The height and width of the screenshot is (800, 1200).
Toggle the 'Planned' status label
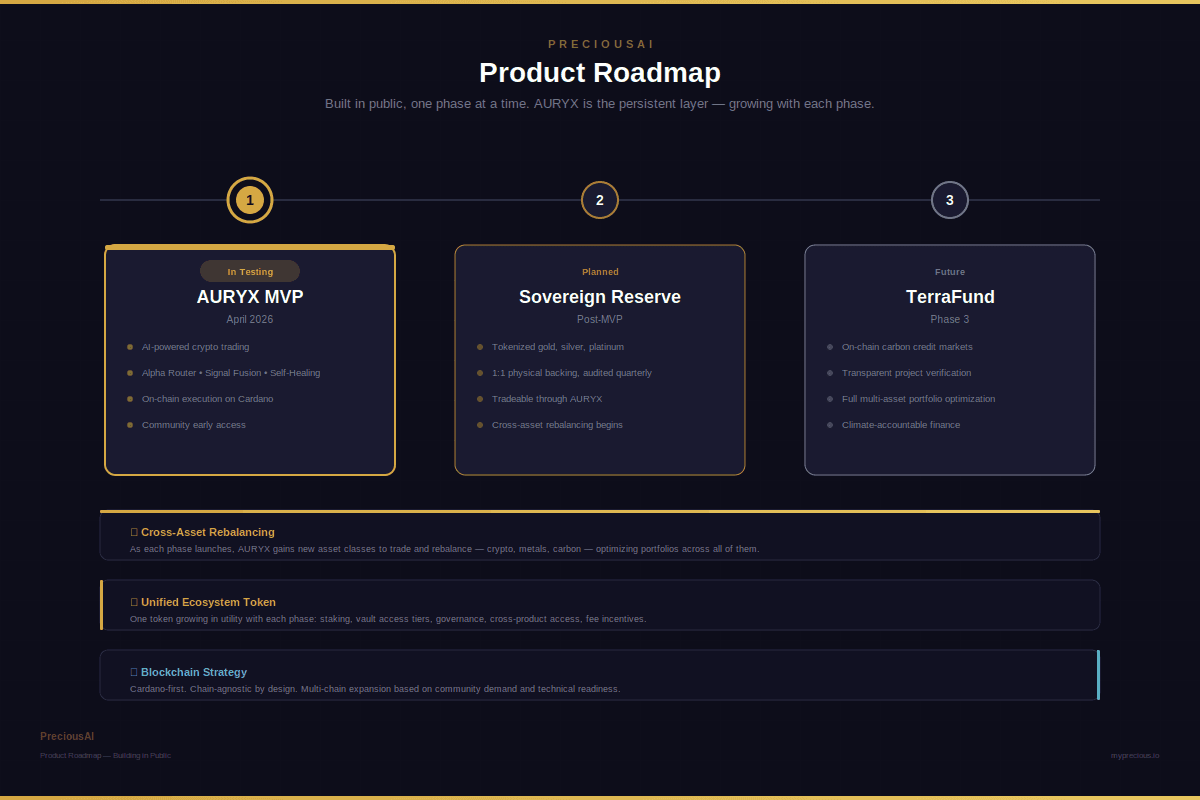click(x=600, y=271)
